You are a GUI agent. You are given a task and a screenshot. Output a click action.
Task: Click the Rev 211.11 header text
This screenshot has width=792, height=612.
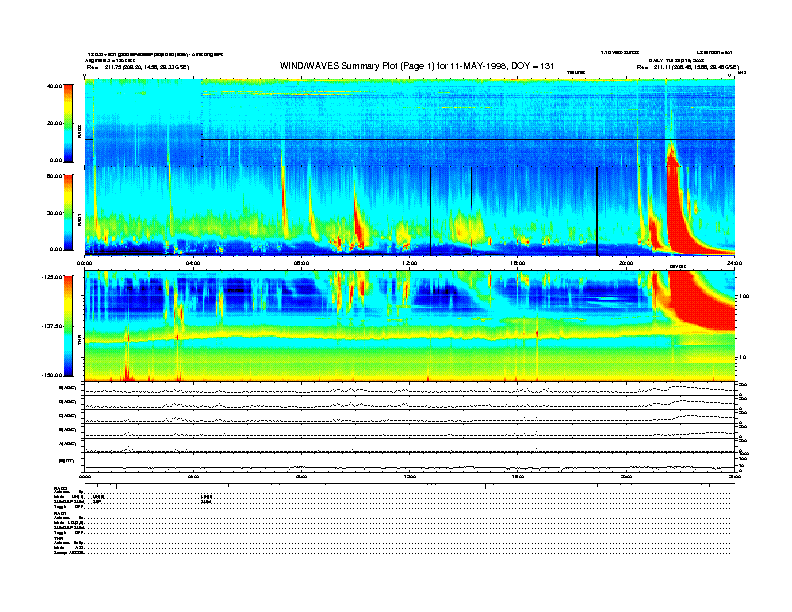(x=688, y=67)
